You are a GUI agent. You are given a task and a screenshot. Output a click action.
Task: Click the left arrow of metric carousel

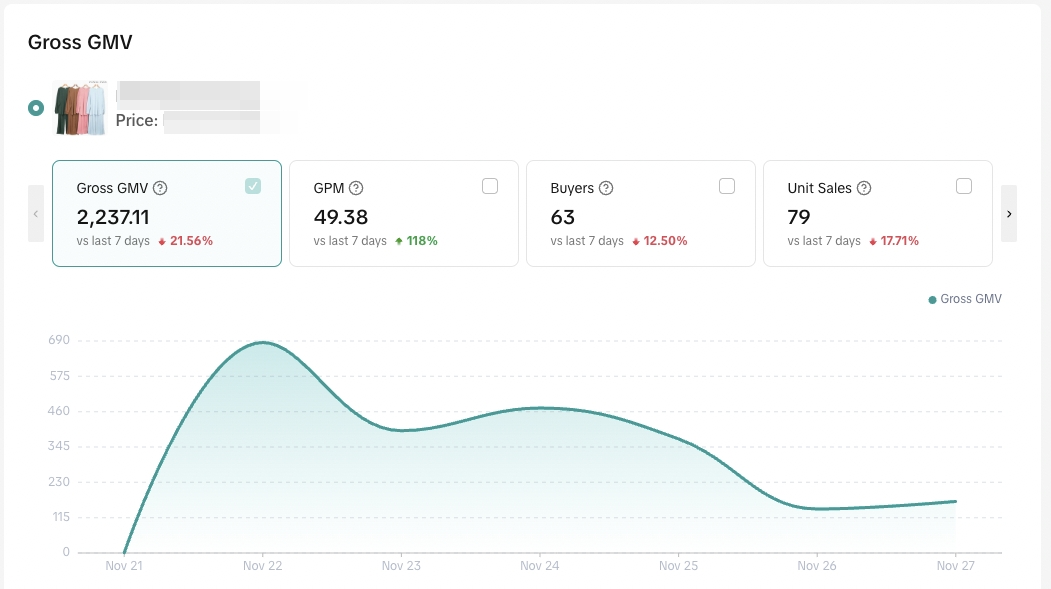click(x=36, y=213)
